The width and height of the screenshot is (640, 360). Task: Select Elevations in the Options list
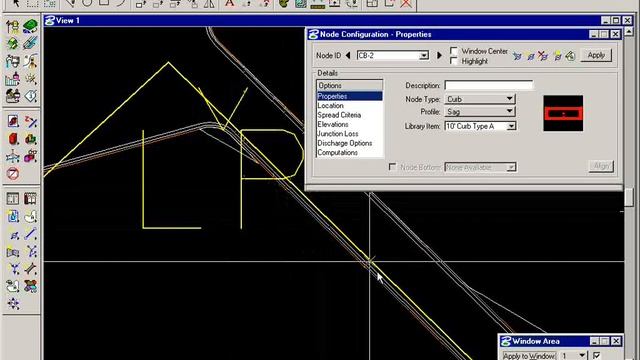[350, 124]
